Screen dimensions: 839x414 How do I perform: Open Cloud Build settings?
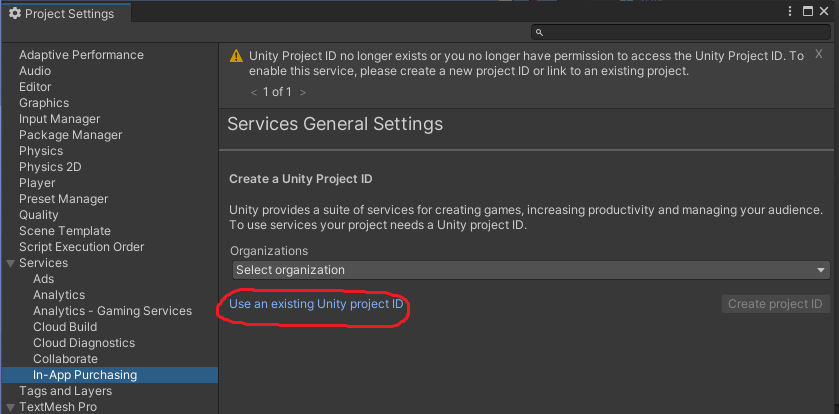click(x=65, y=327)
